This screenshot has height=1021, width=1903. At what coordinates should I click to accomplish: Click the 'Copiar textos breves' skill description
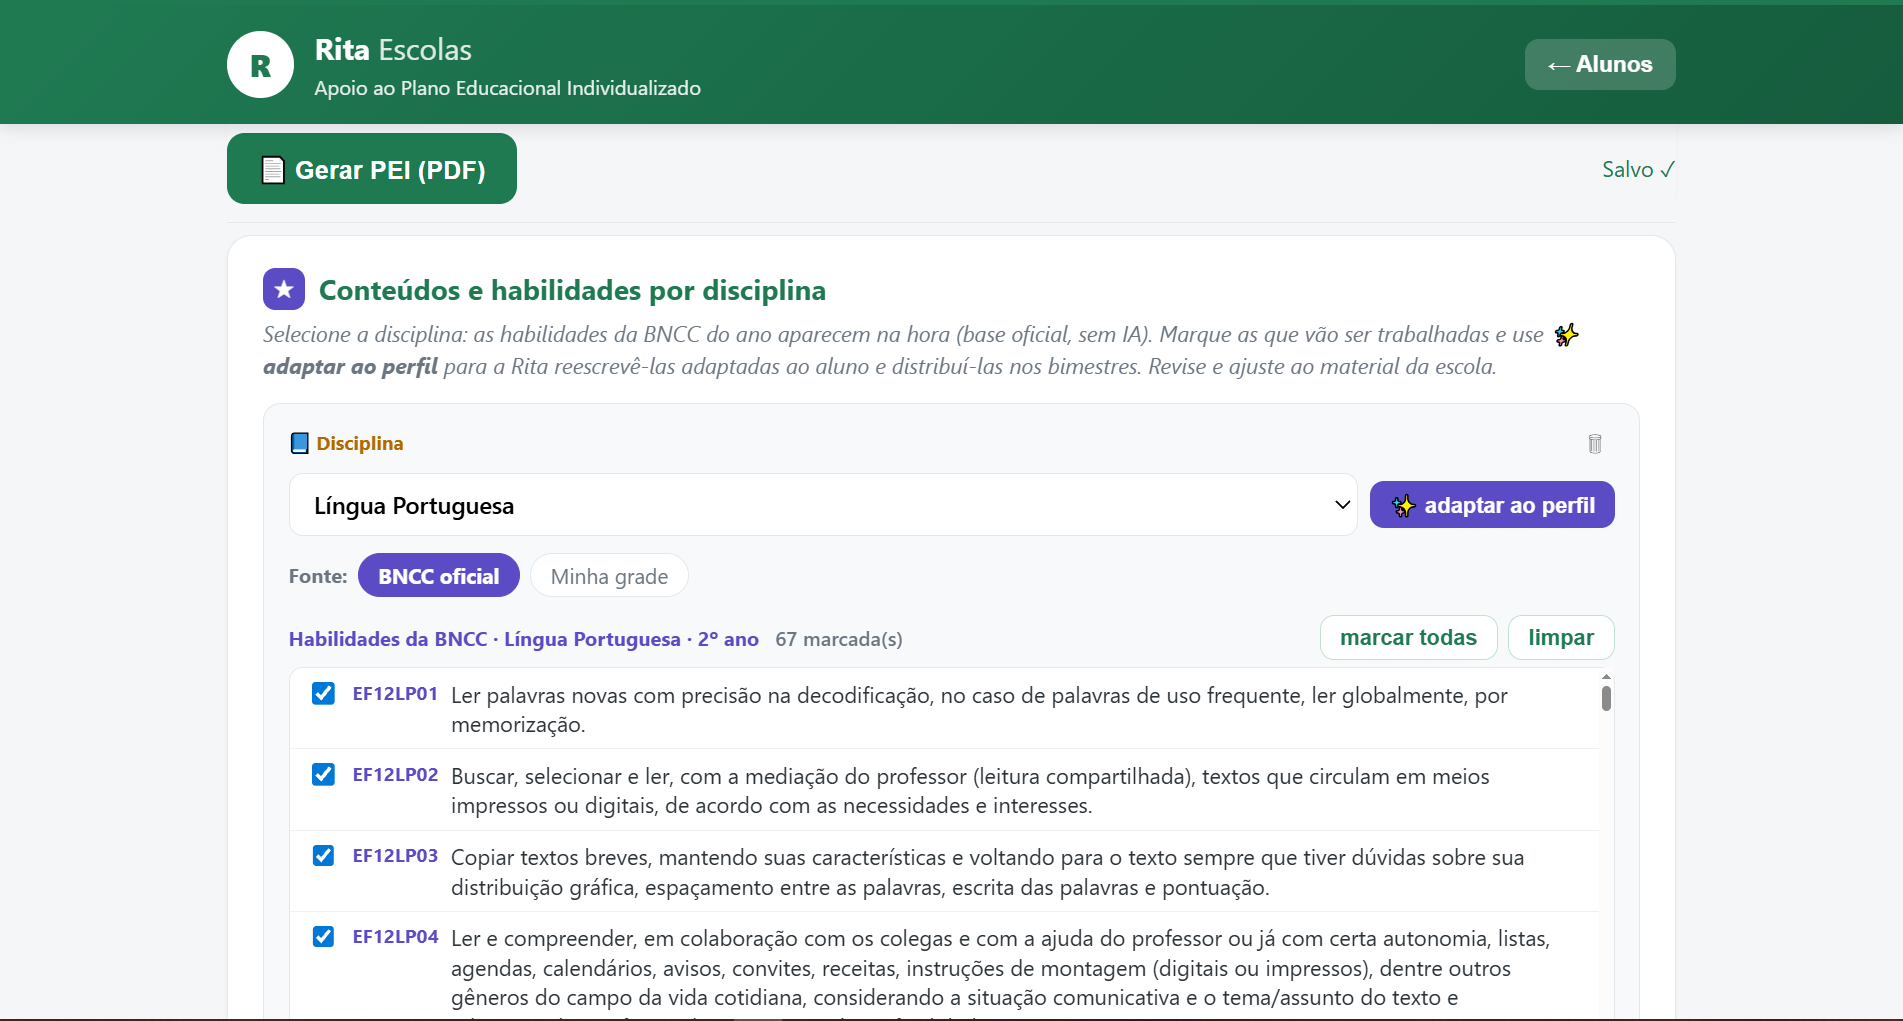tap(987, 872)
